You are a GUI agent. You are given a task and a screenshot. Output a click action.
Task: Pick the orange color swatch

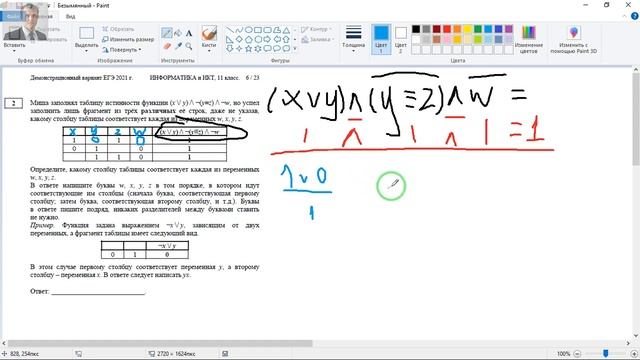point(458,29)
